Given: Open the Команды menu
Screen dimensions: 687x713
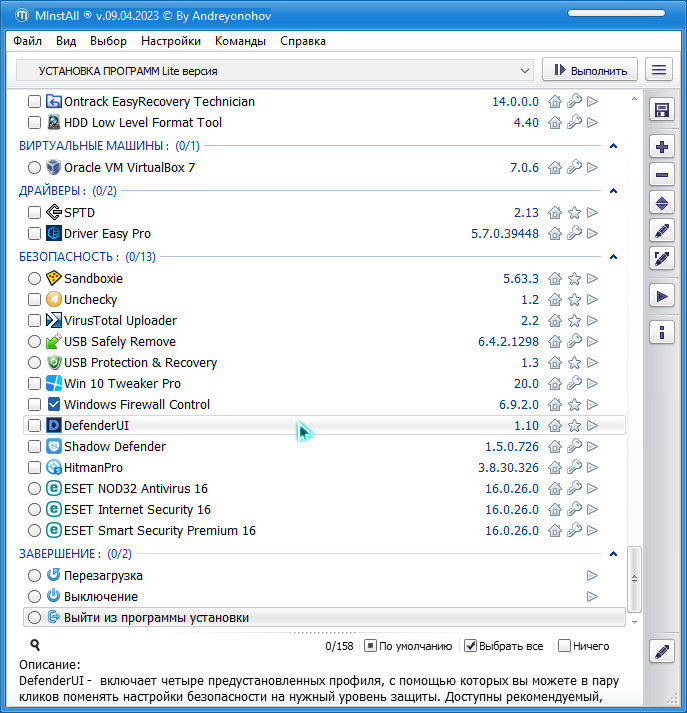Looking at the screenshot, I should [240, 41].
